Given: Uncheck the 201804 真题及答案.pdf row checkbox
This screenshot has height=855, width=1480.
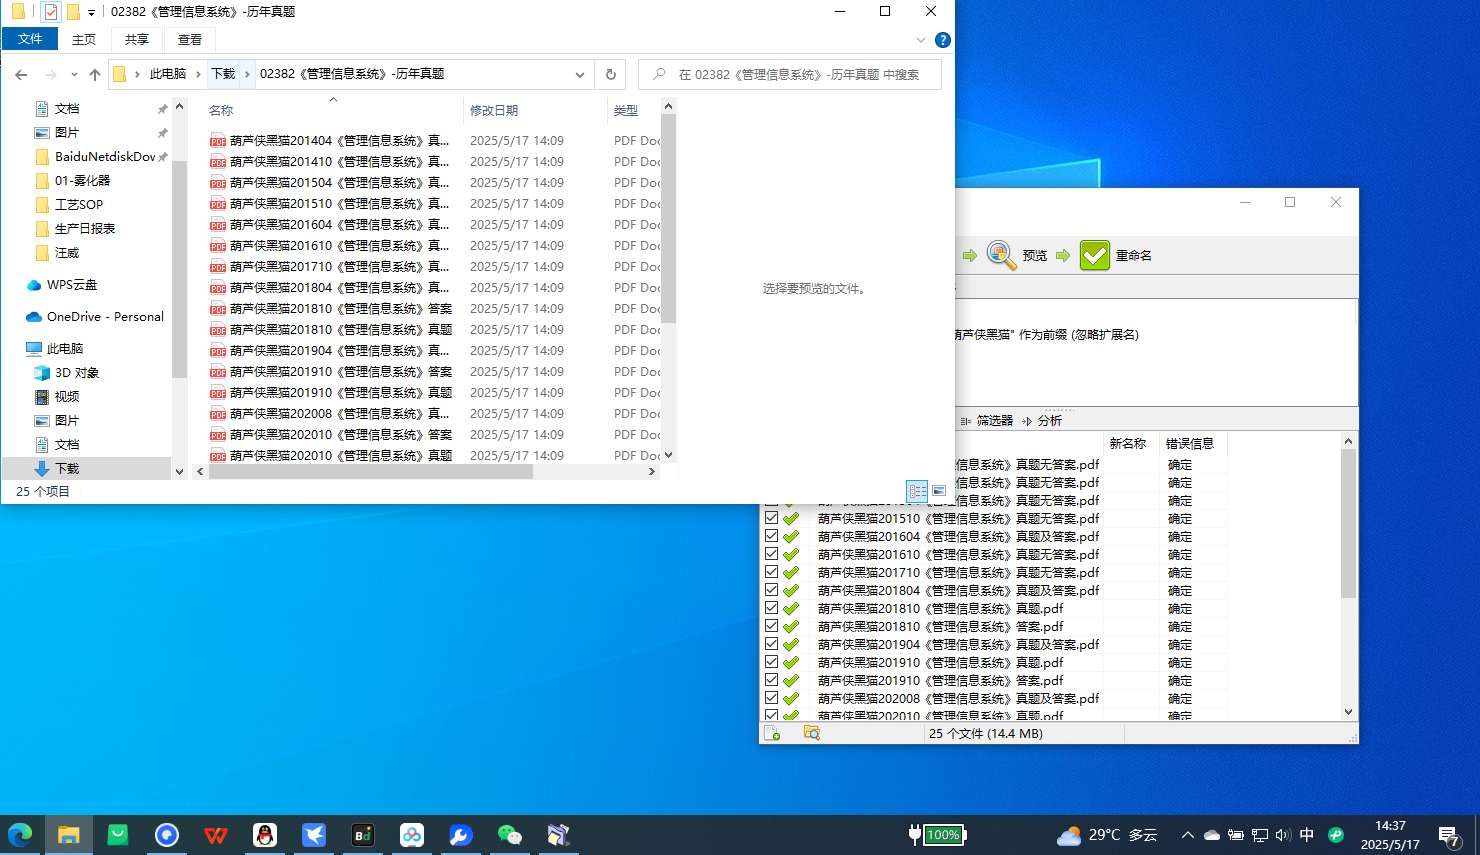Looking at the screenshot, I should coord(771,590).
